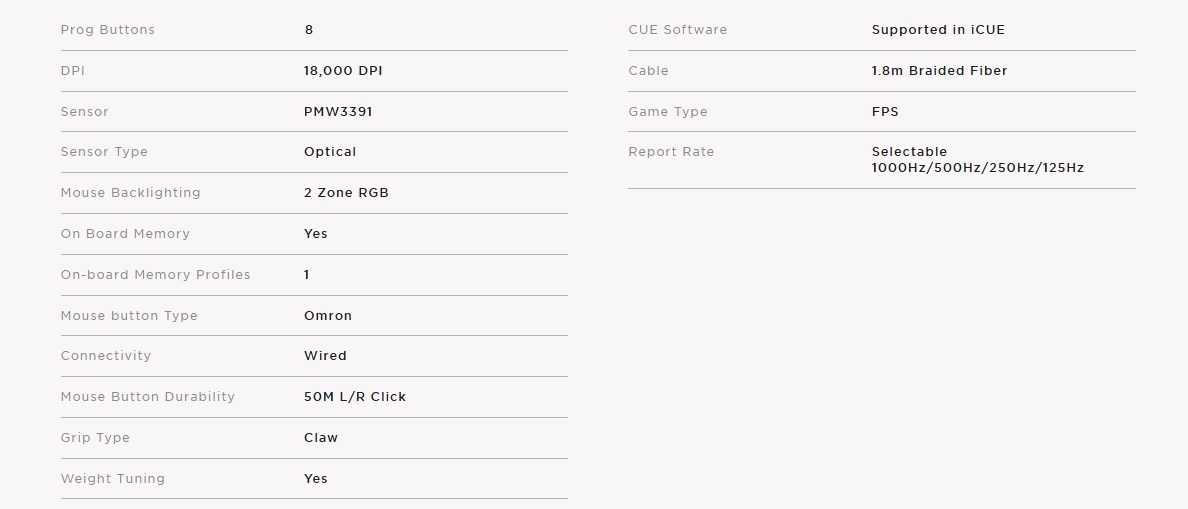Select the Optical value text

click(330, 152)
